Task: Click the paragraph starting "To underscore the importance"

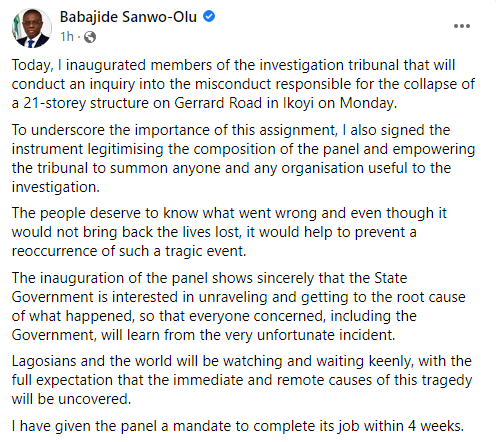Action: pos(243,158)
